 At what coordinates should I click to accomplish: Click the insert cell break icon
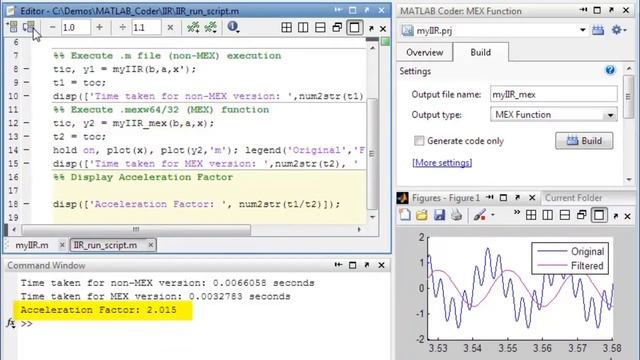pos(193,27)
